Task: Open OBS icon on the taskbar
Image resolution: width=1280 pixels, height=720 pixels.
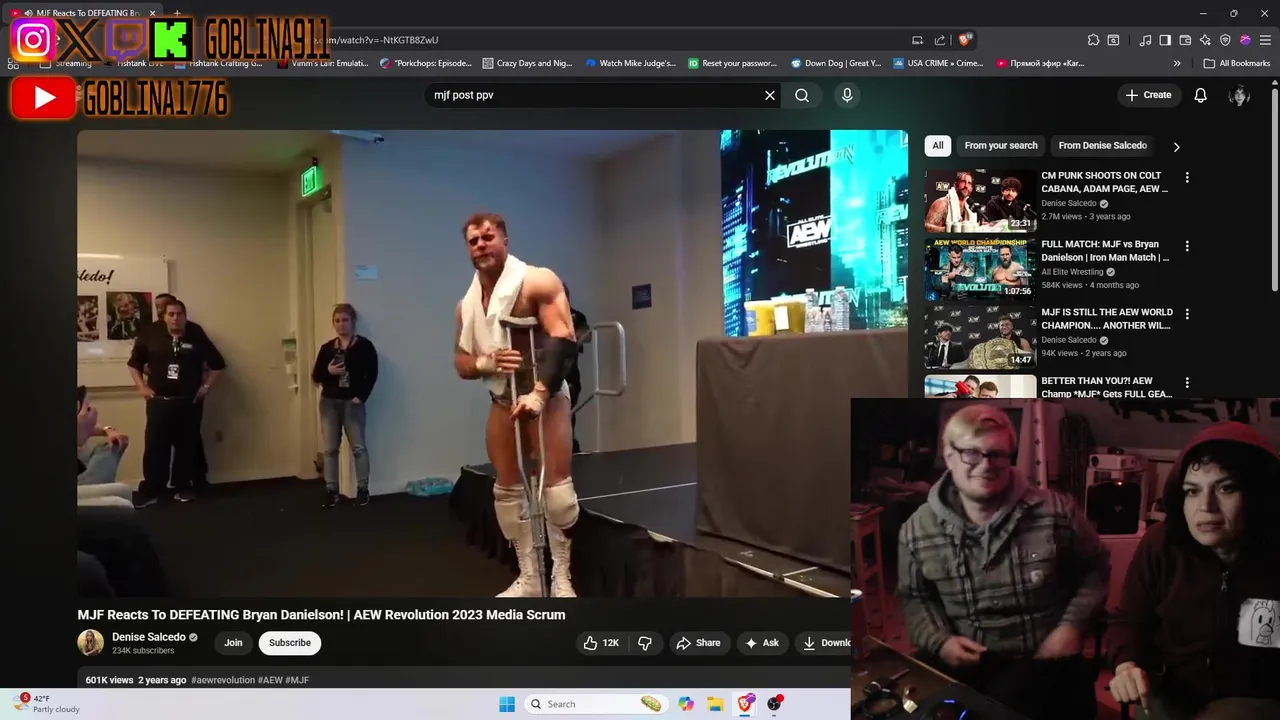Action: coord(774,704)
